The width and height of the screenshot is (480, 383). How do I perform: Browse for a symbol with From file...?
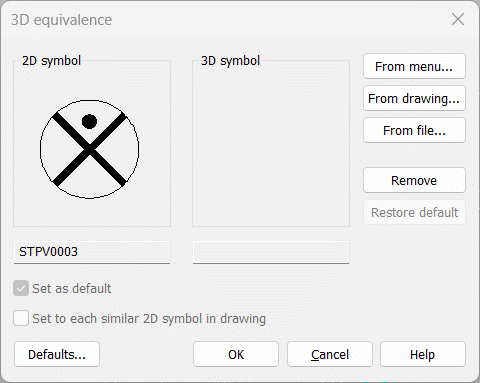(x=414, y=130)
